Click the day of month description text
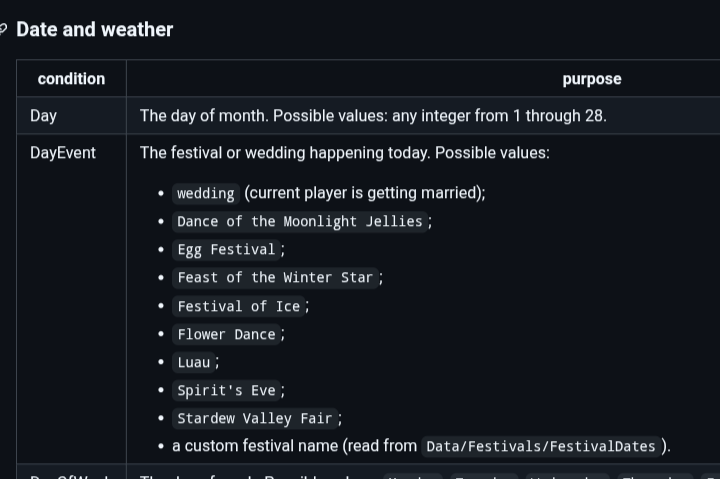 372,116
